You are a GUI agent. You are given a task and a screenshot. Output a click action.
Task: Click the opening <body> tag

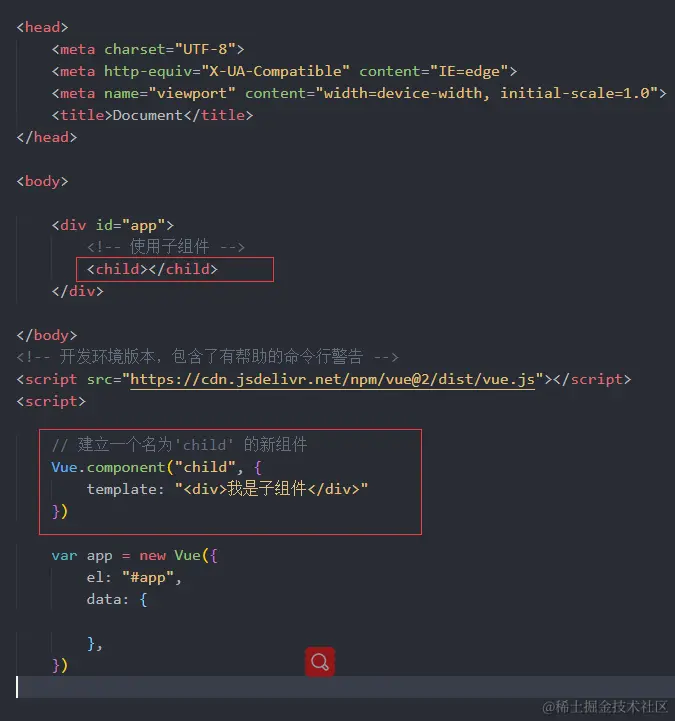tap(42, 181)
